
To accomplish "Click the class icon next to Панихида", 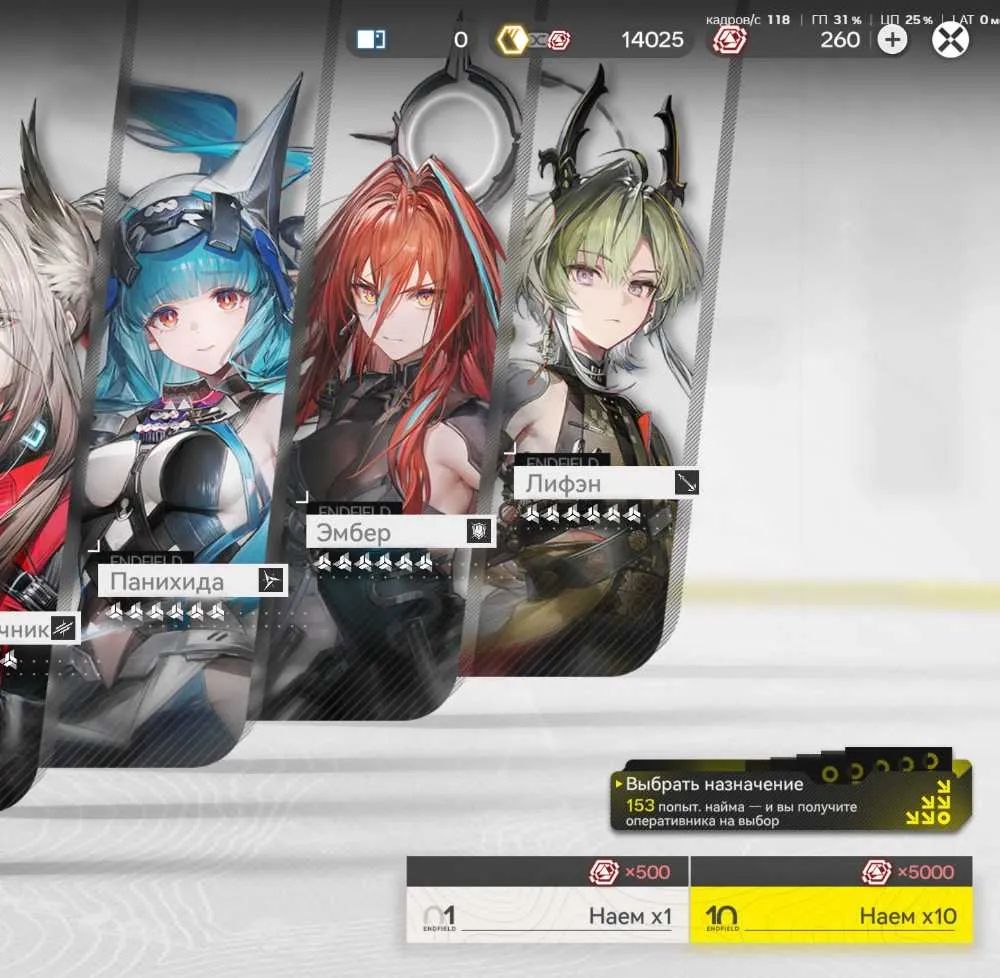I will 272,581.
